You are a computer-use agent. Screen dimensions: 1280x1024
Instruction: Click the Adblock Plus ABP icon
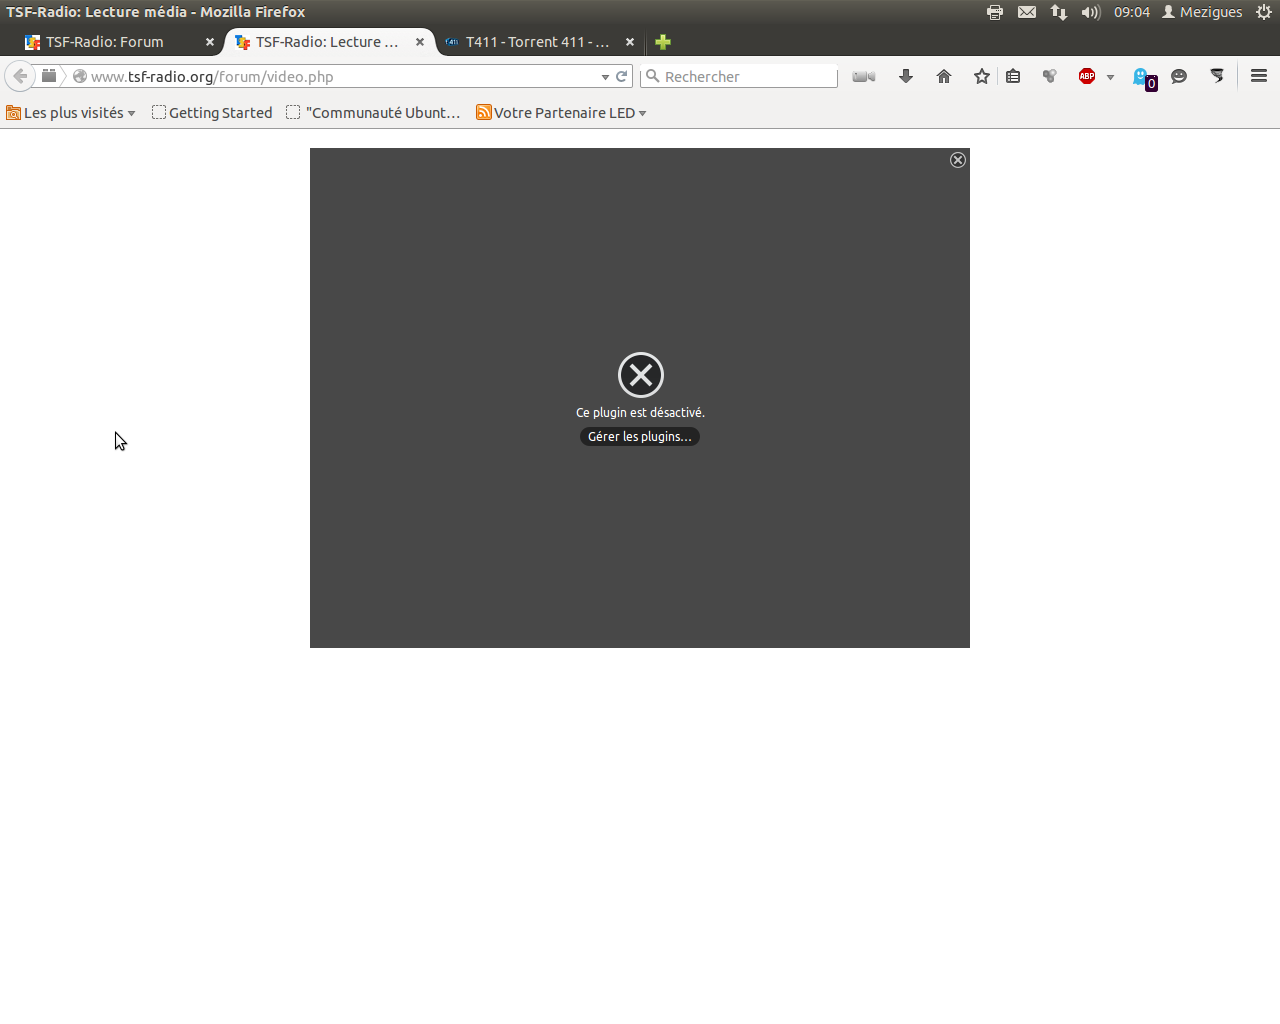tap(1087, 76)
